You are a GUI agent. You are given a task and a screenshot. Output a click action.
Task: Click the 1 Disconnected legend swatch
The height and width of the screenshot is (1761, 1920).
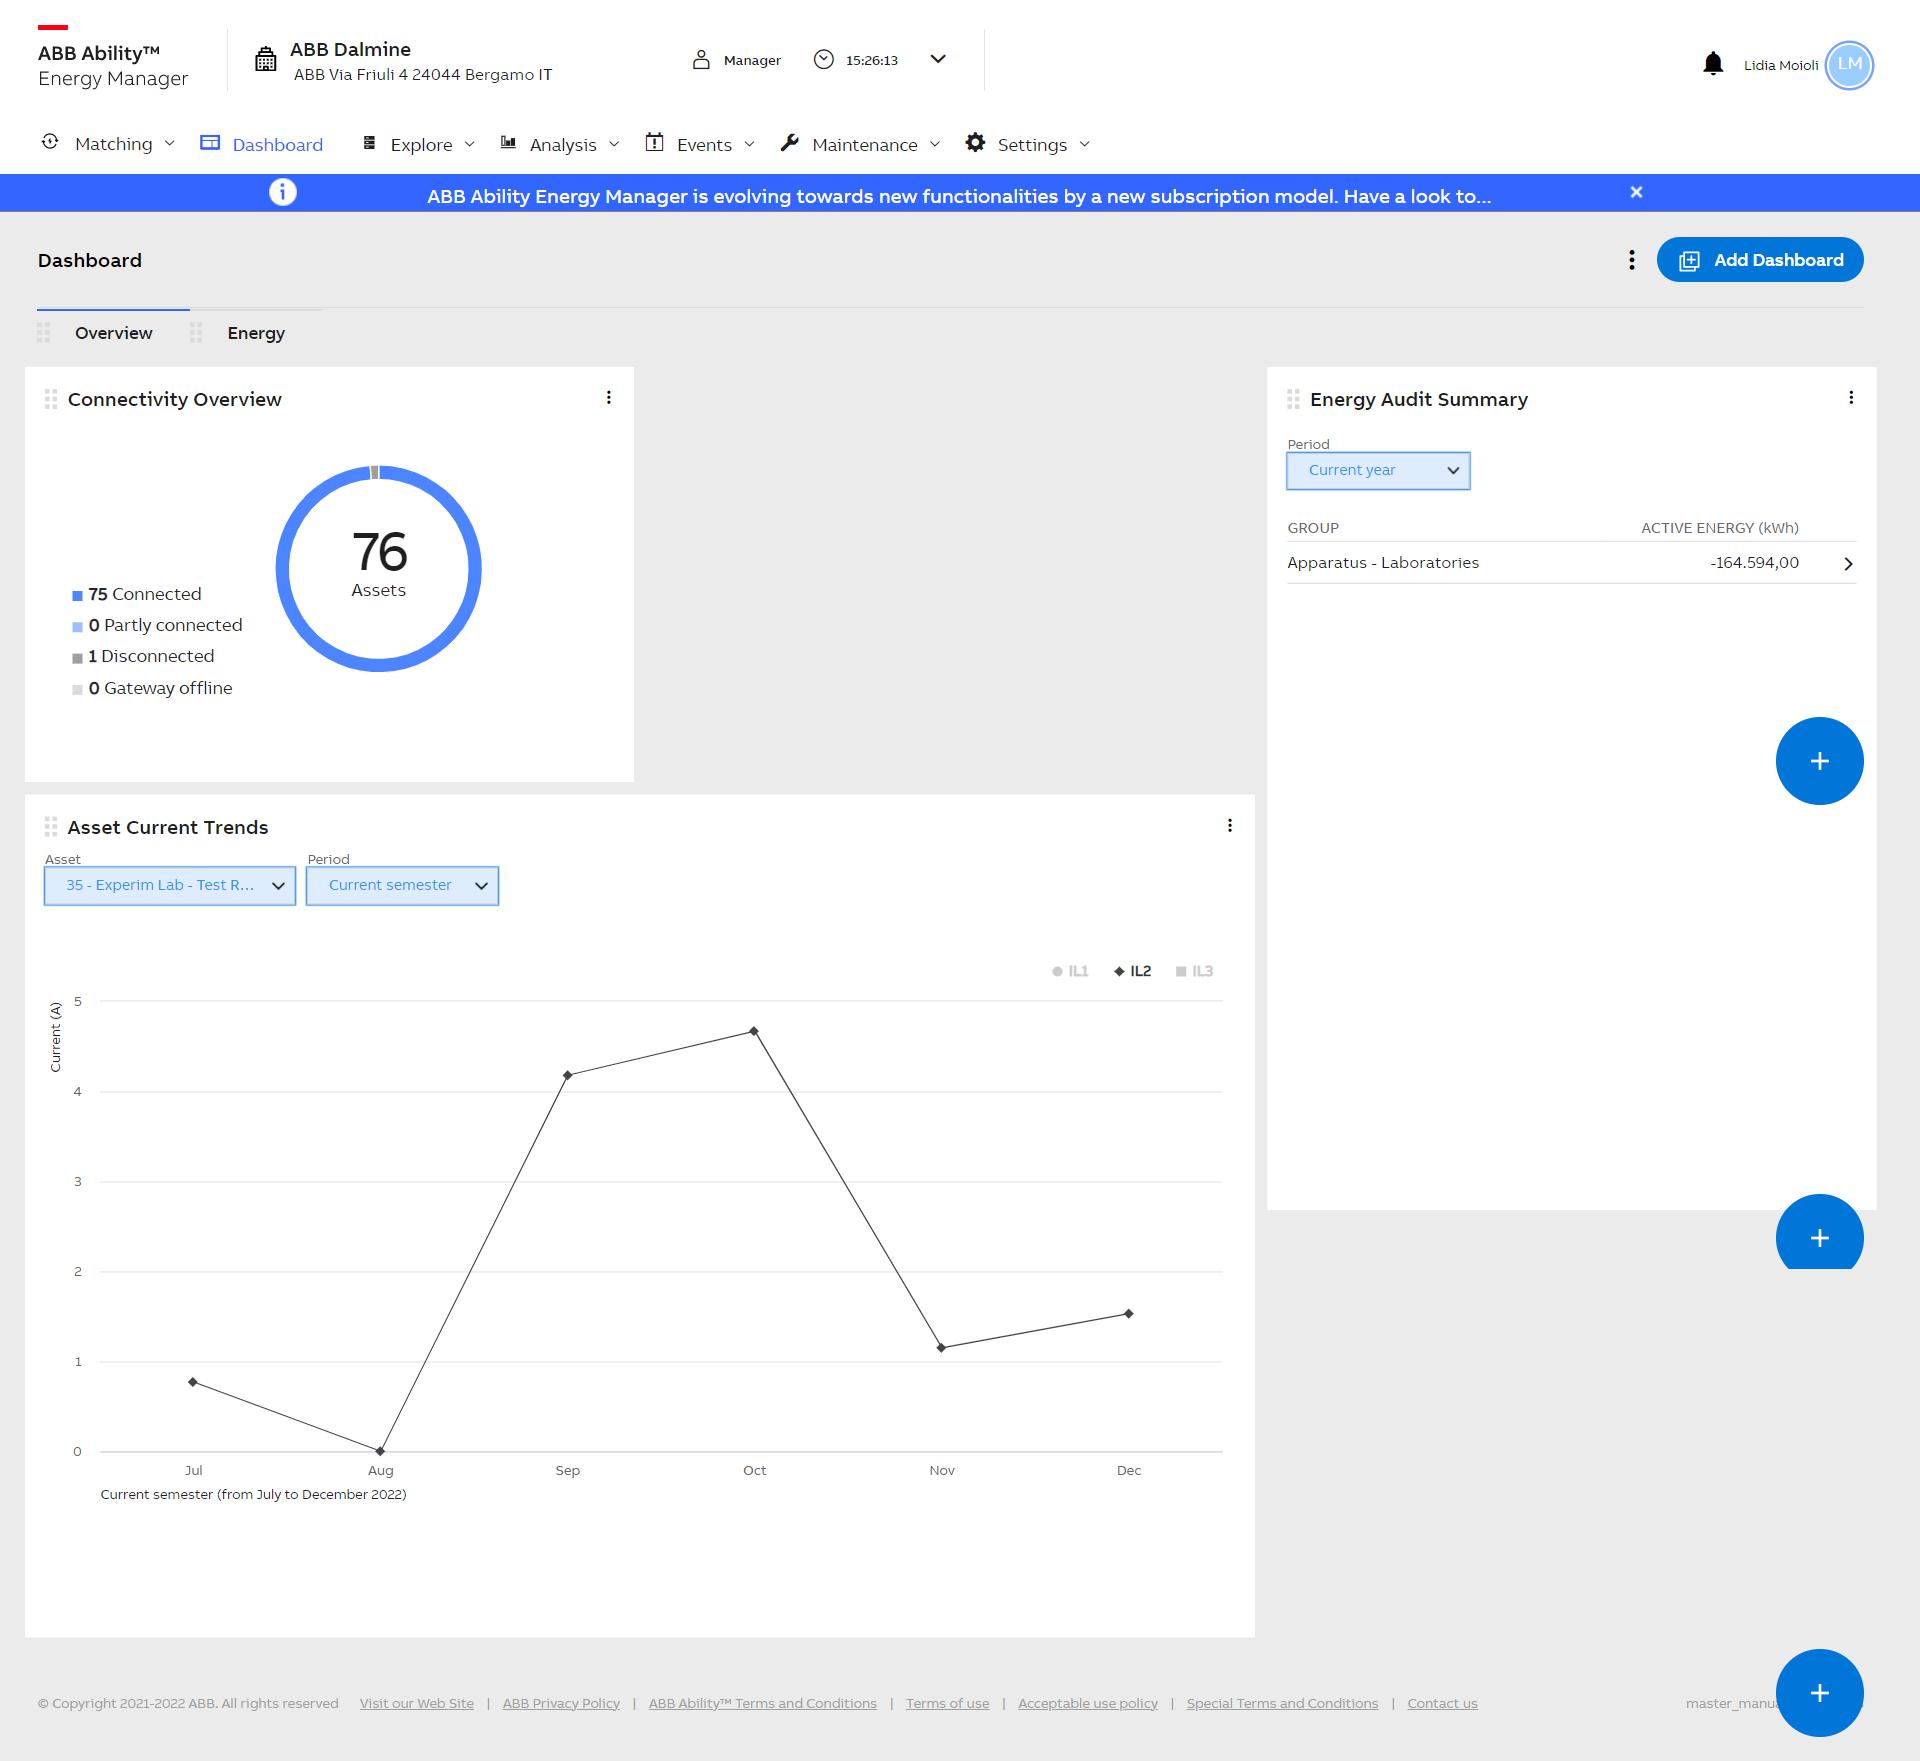[x=77, y=658]
